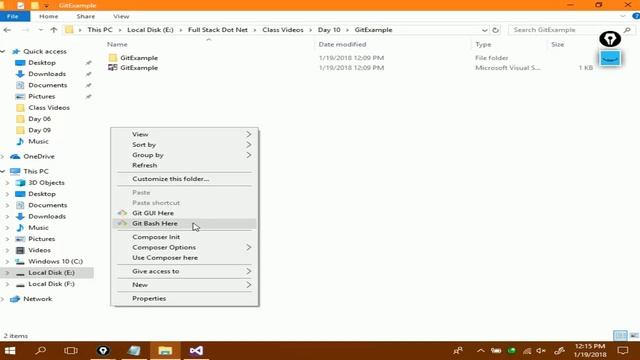Sort by Type column header
This screenshot has width=640, height=360.
pyautogui.click(x=483, y=44)
